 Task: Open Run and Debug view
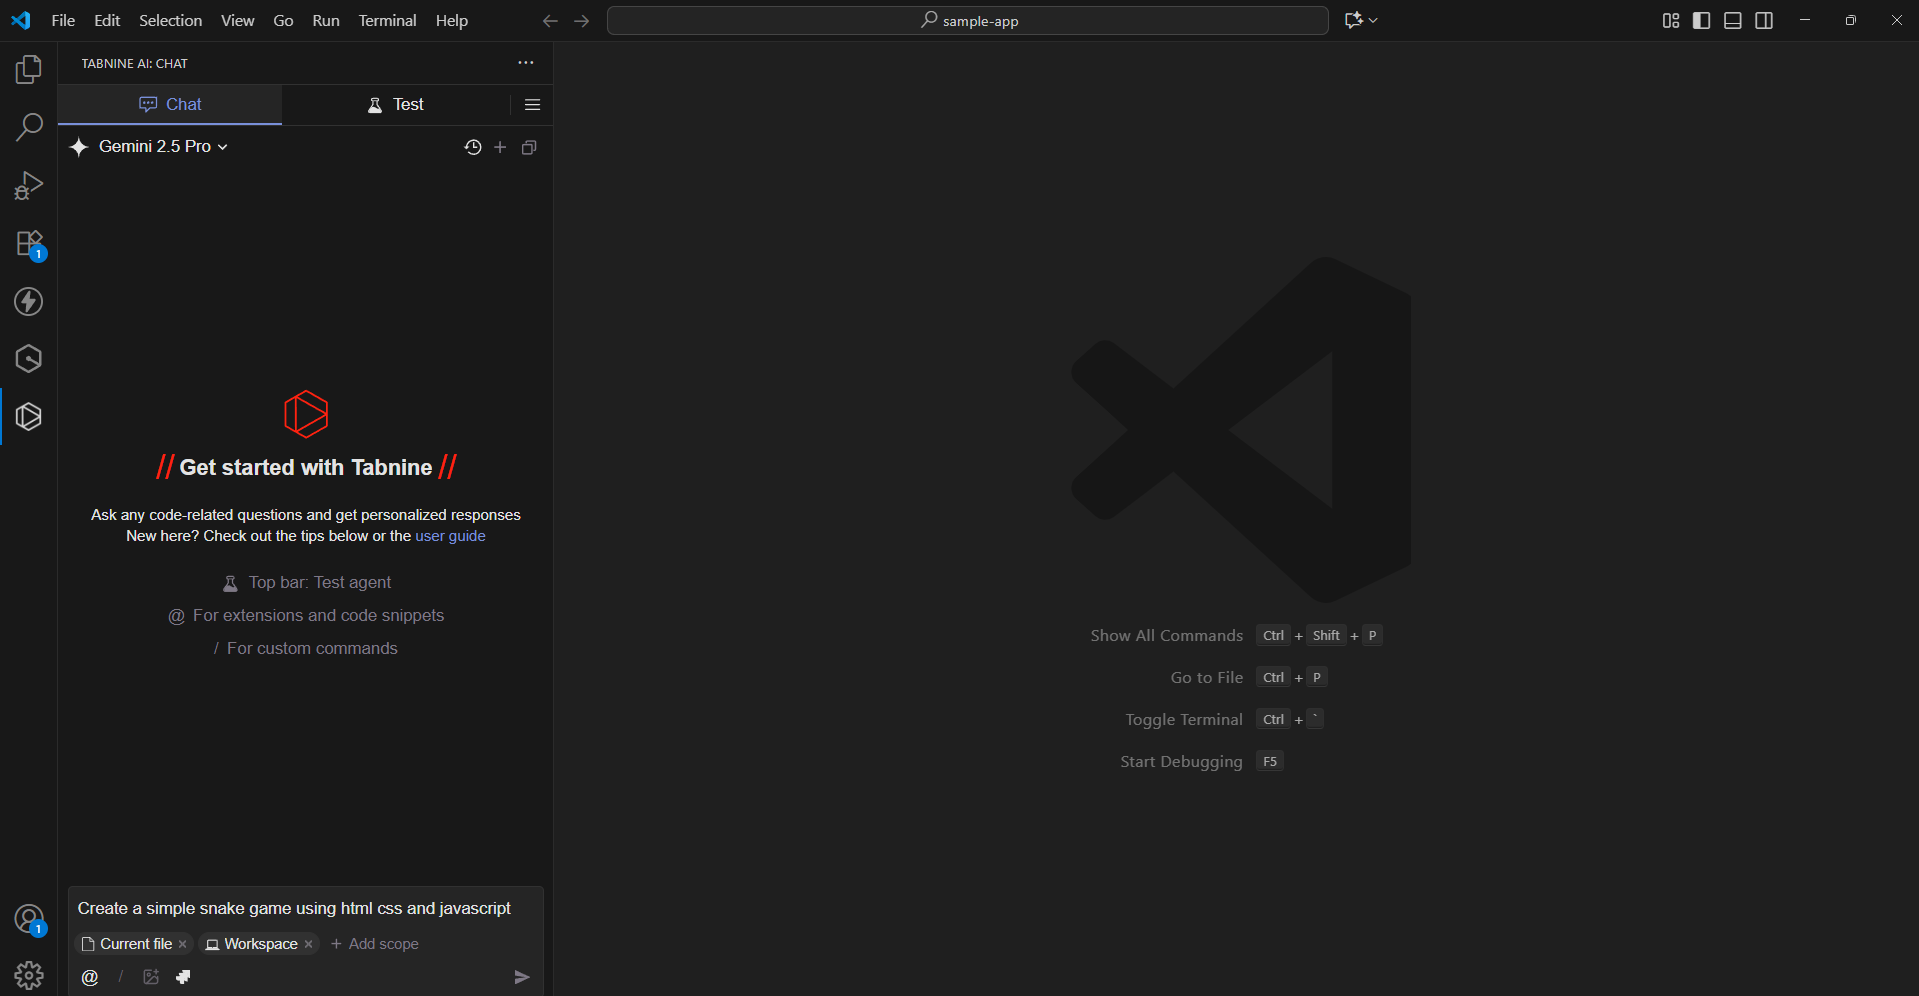(29, 186)
